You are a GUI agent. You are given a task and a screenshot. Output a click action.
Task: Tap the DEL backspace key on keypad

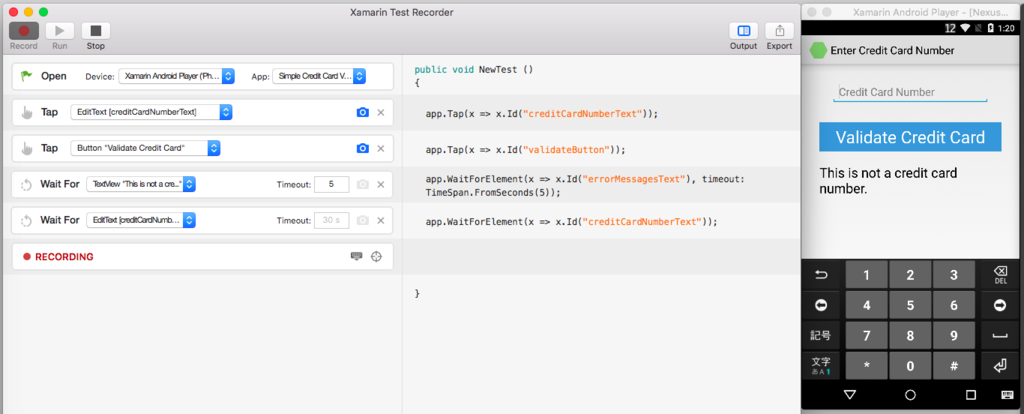pos(1000,275)
